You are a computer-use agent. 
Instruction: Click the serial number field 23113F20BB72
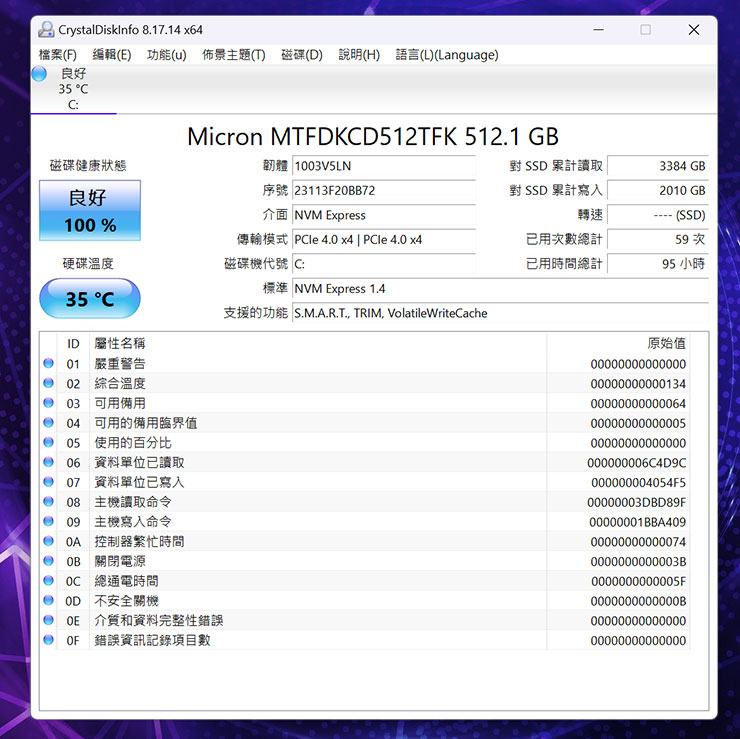[384, 191]
